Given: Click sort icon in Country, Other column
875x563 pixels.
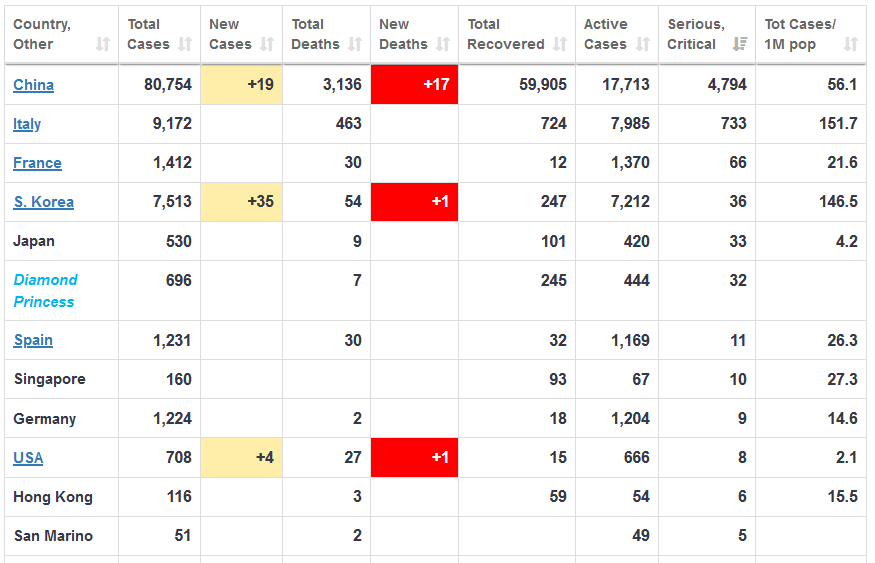Looking at the screenshot, I should point(103,44).
